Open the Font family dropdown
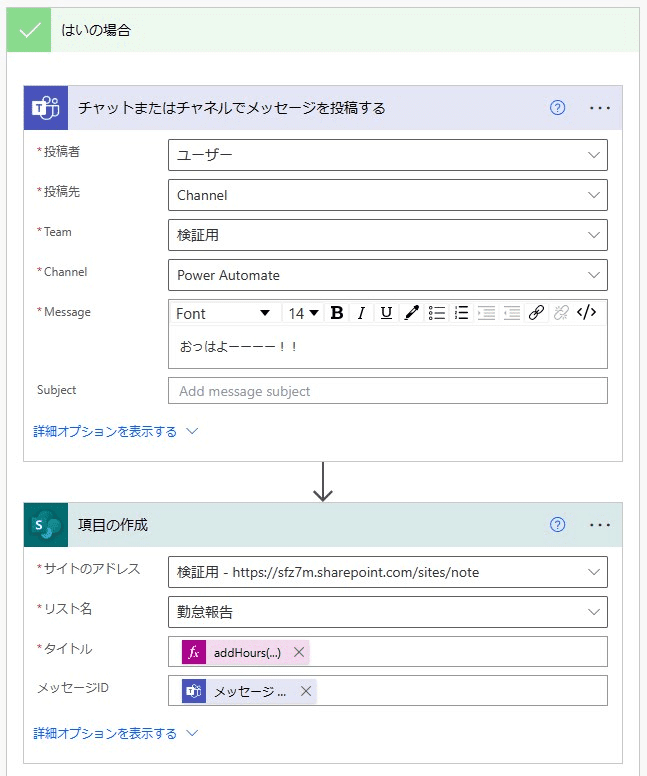Screen dimensions: 647x776 coord(223,313)
